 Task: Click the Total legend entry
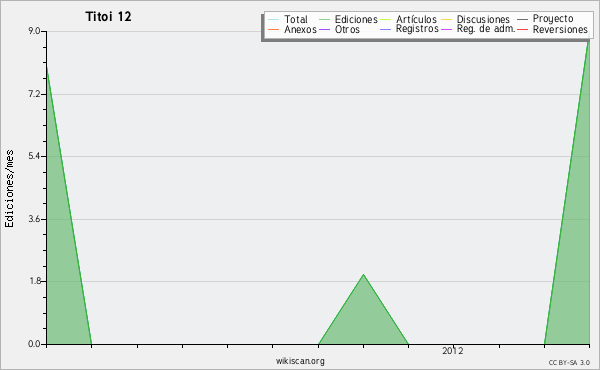tap(288, 19)
